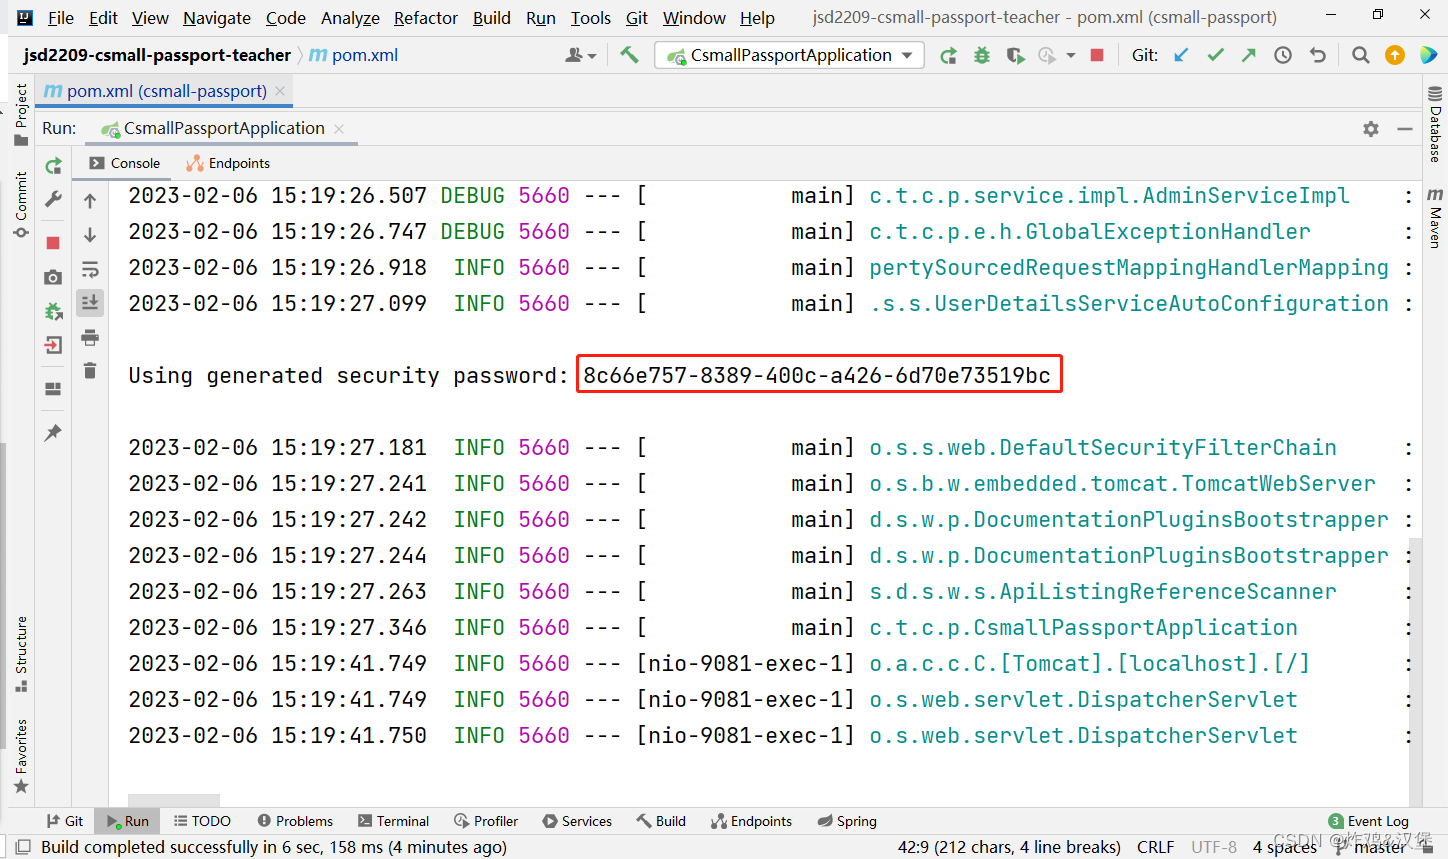Image resolution: width=1448 pixels, height=859 pixels.
Task: Push commits using the Git arrow icon
Action: pos(1248,55)
